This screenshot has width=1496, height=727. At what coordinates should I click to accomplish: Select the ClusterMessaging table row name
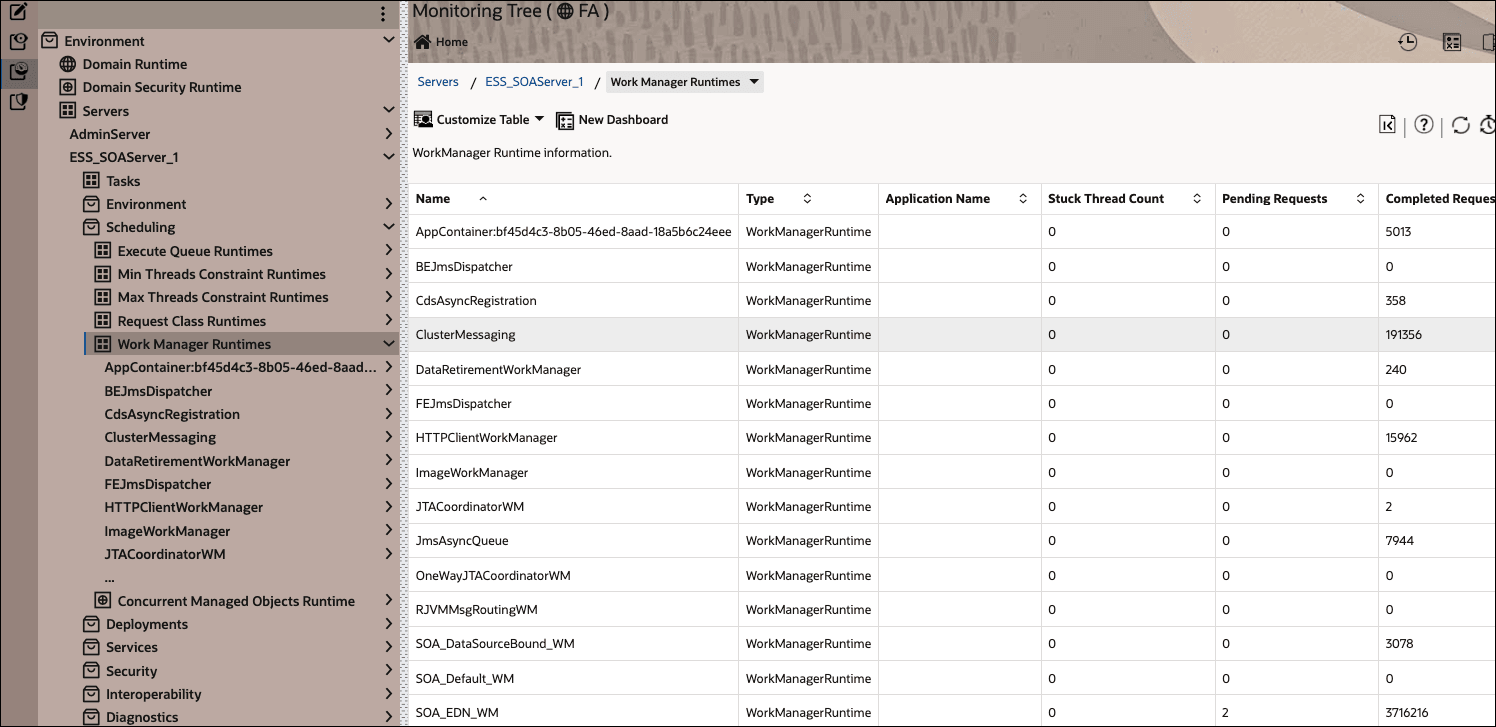[x=465, y=335]
